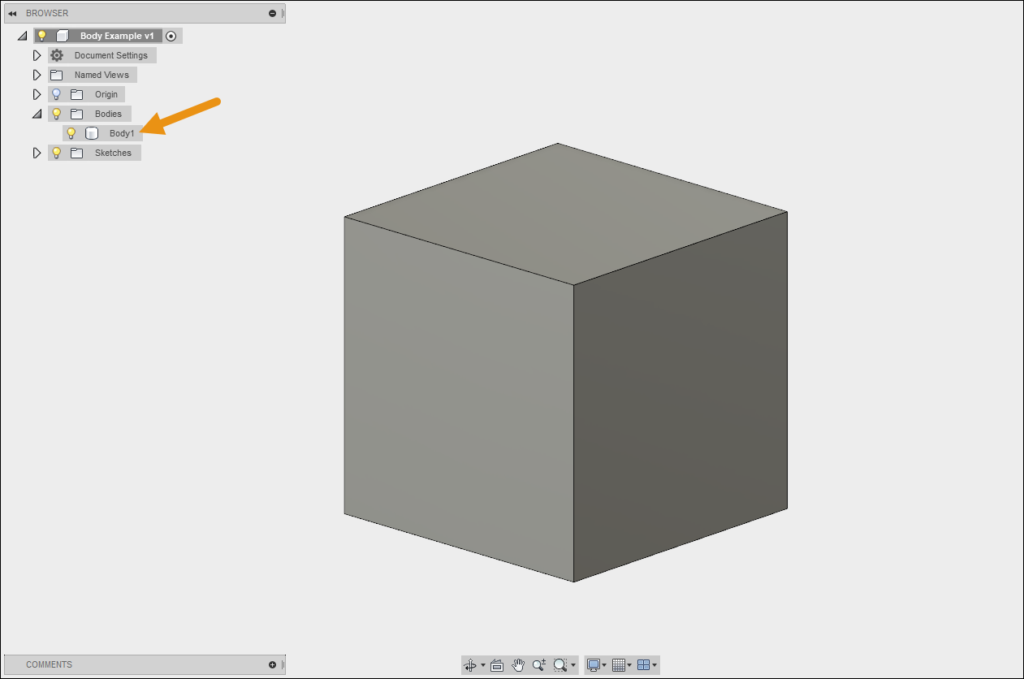
Task: Open the dropdown next to the Orbit tool
Action: [484, 665]
